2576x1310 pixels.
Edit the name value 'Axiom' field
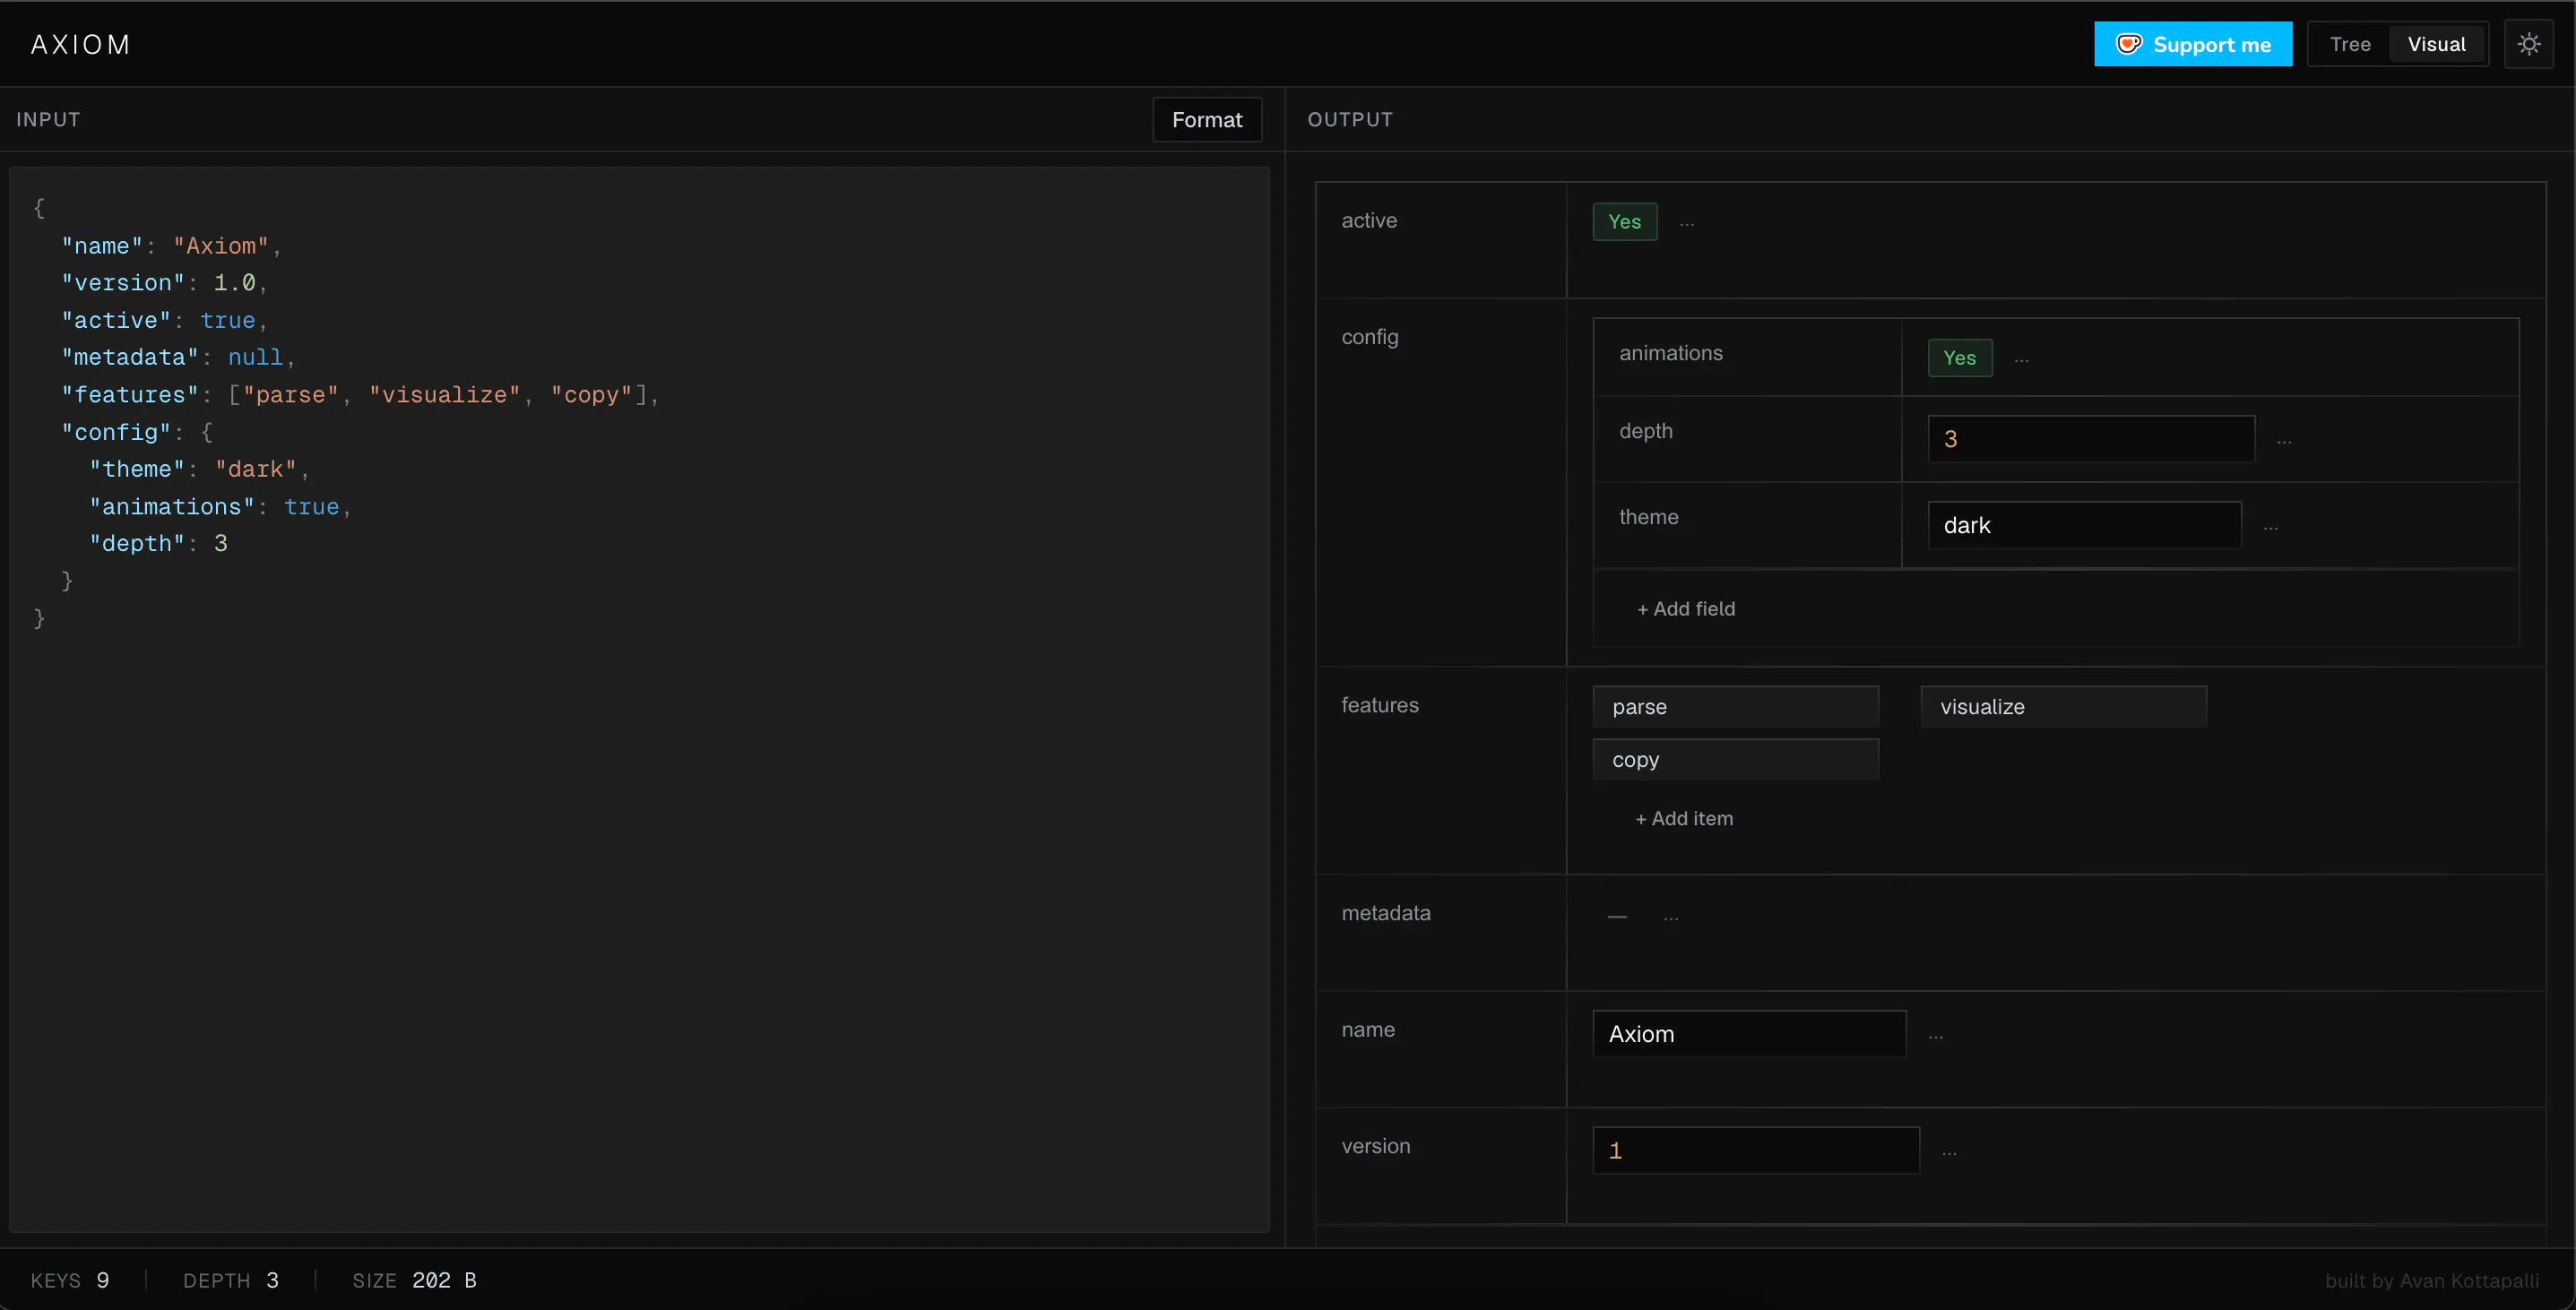(x=1749, y=1034)
